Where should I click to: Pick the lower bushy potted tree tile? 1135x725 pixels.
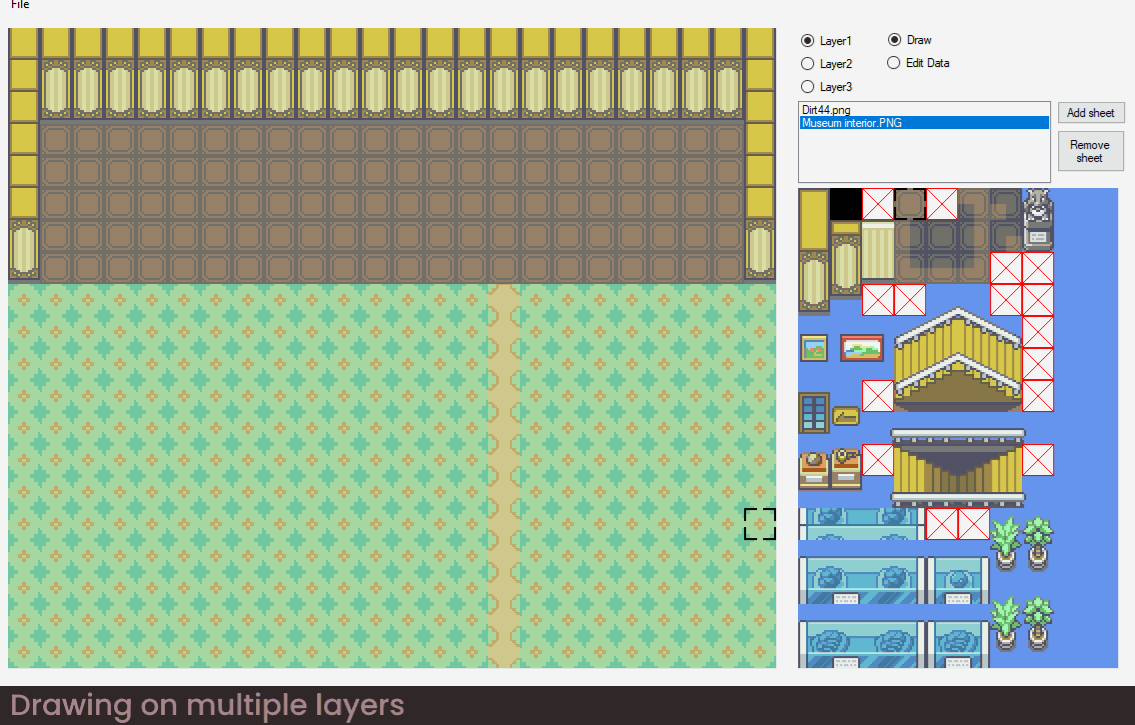pyautogui.click(x=1038, y=624)
